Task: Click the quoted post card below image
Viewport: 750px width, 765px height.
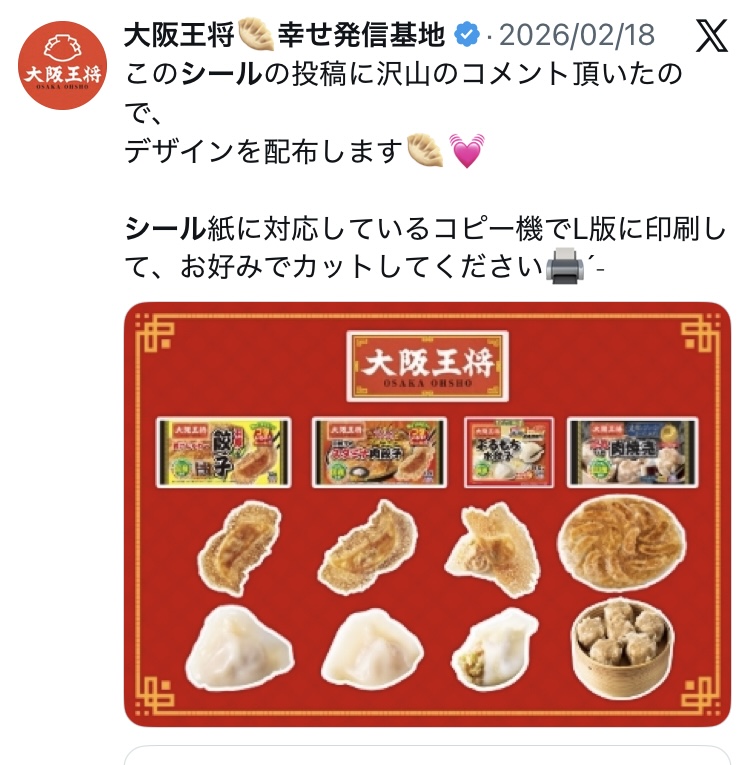Action: pos(427,755)
